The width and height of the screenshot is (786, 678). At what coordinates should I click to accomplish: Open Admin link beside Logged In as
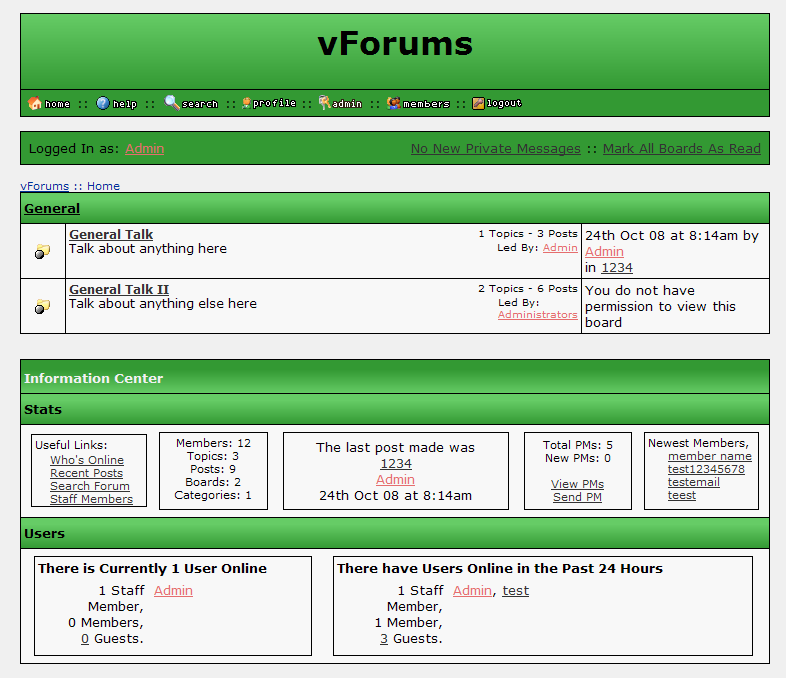145,148
